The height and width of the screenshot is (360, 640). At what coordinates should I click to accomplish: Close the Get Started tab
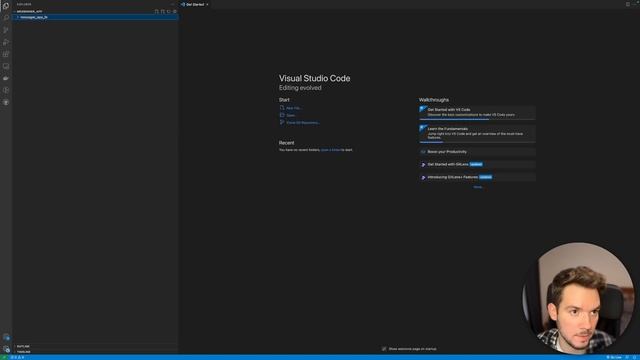coord(207,4)
